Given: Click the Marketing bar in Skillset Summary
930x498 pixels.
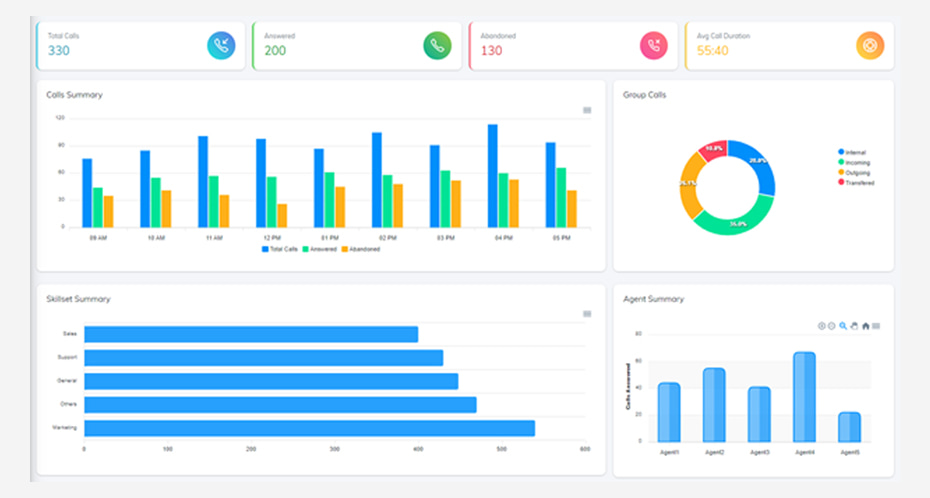Looking at the screenshot, I should (309, 428).
